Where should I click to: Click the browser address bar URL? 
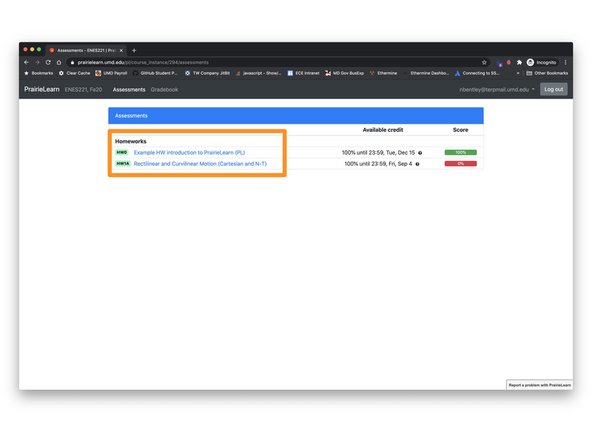click(x=143, y=62)
